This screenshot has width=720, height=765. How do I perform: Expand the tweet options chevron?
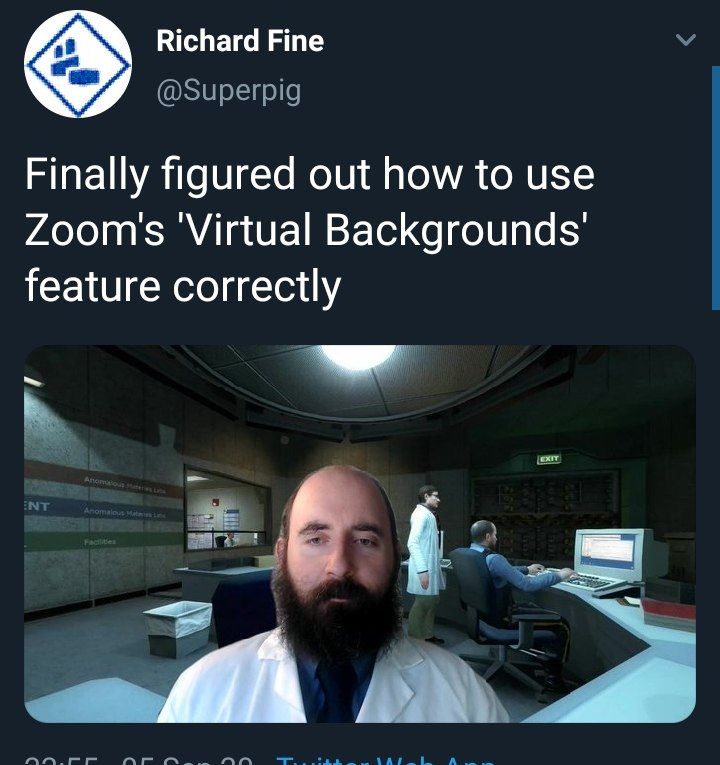[686, 40]
